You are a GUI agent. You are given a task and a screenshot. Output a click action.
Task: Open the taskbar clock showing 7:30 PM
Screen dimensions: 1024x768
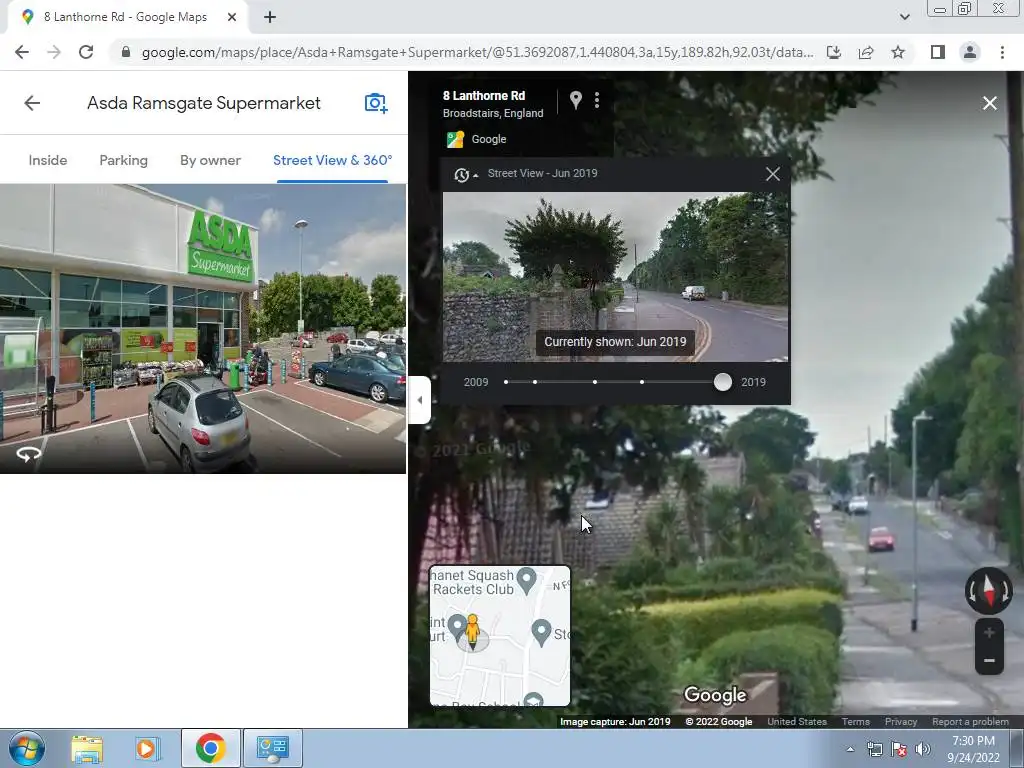[973, 749]
